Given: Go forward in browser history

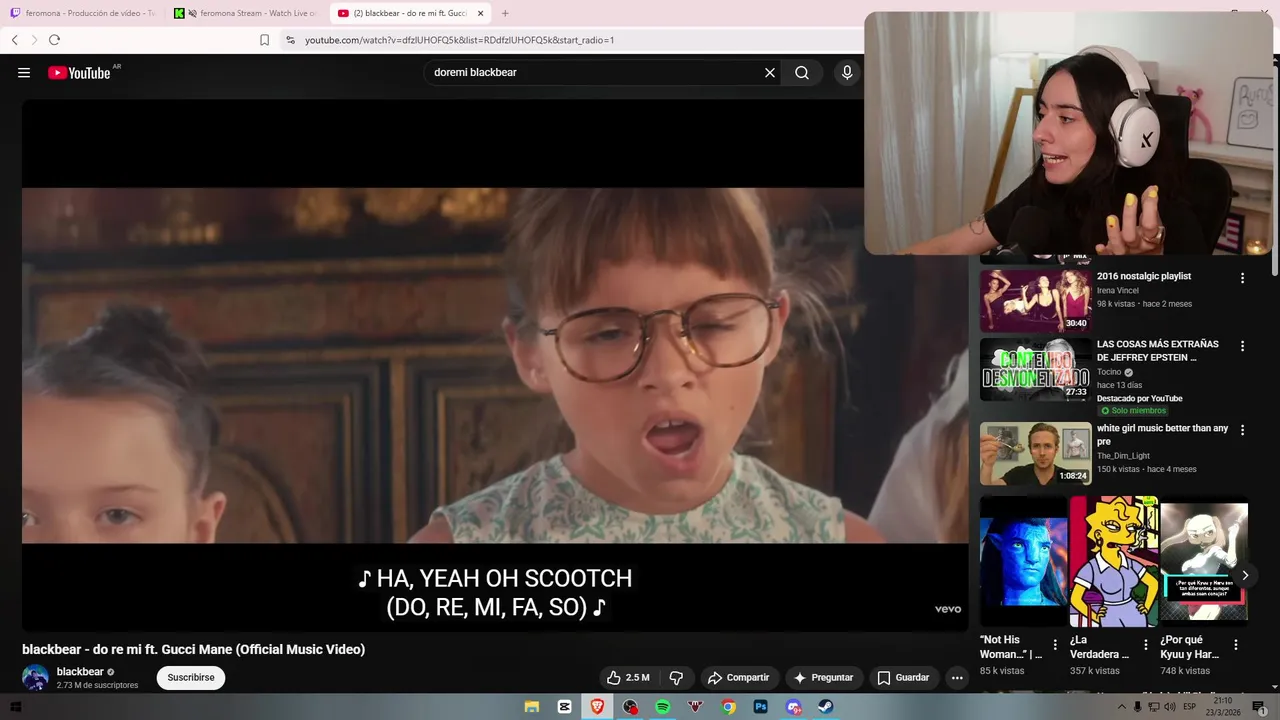Looking at the screenshot, I should (34, 40).
